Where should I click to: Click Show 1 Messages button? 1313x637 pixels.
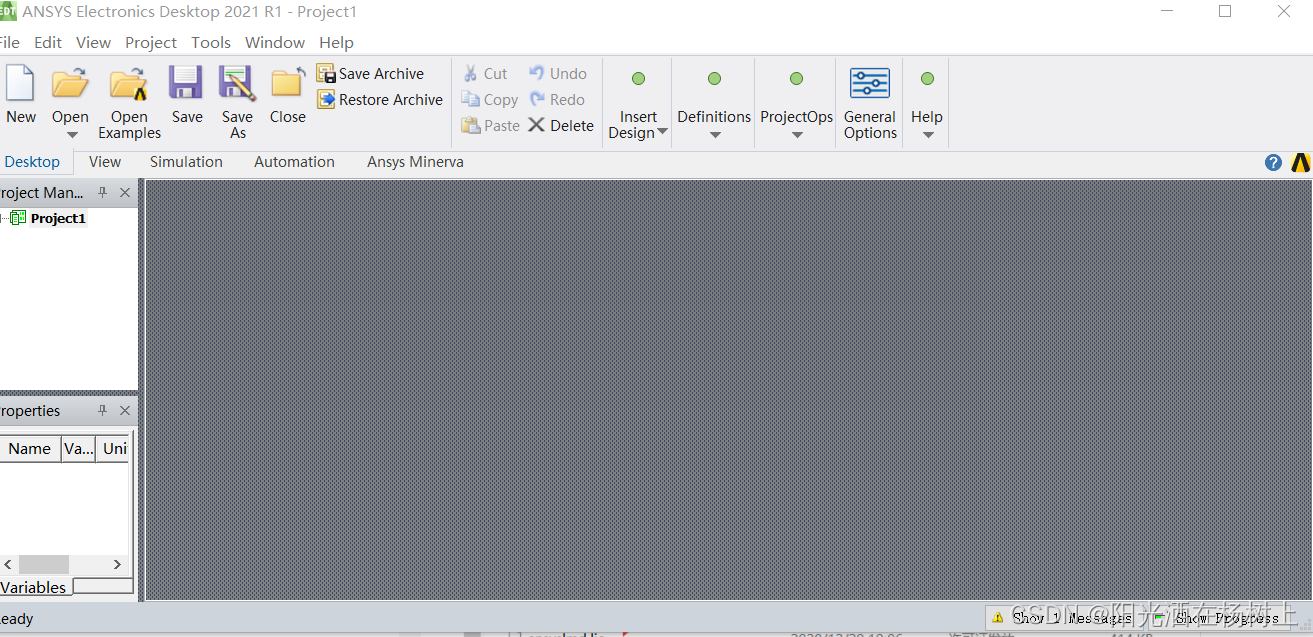1063,618
